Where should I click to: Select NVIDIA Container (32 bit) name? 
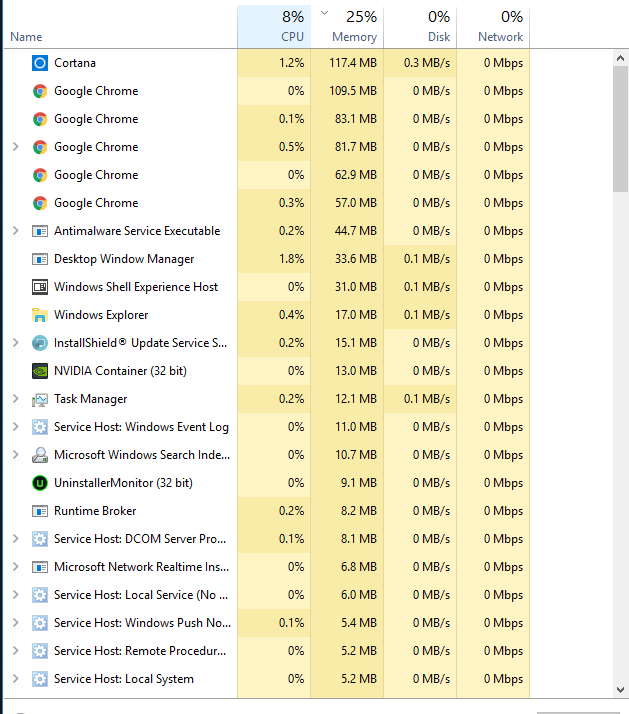[x=120, y=371]
